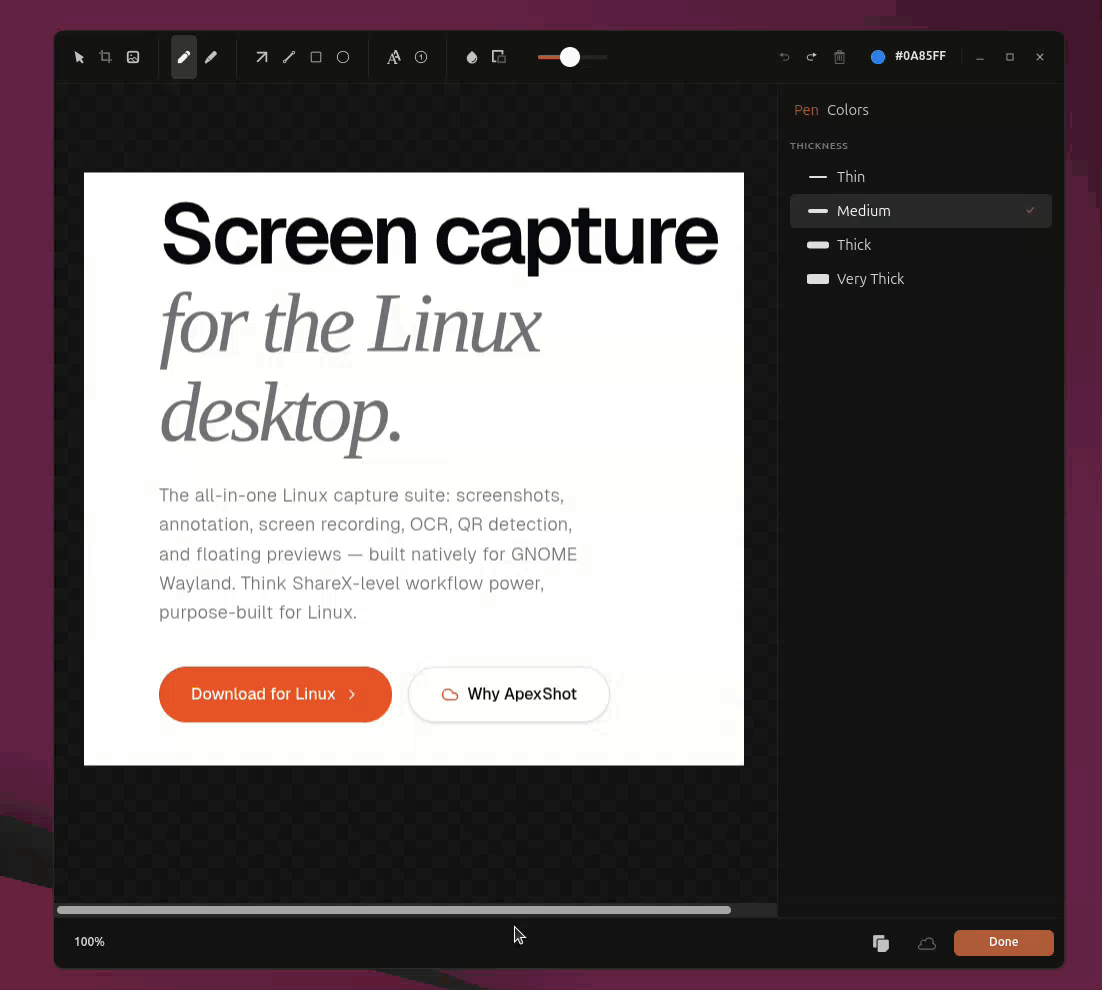Switch to the highlighter marker tool
This screenshot has height=990, width=1102.
pyautogui.click(x=211, y=57)
